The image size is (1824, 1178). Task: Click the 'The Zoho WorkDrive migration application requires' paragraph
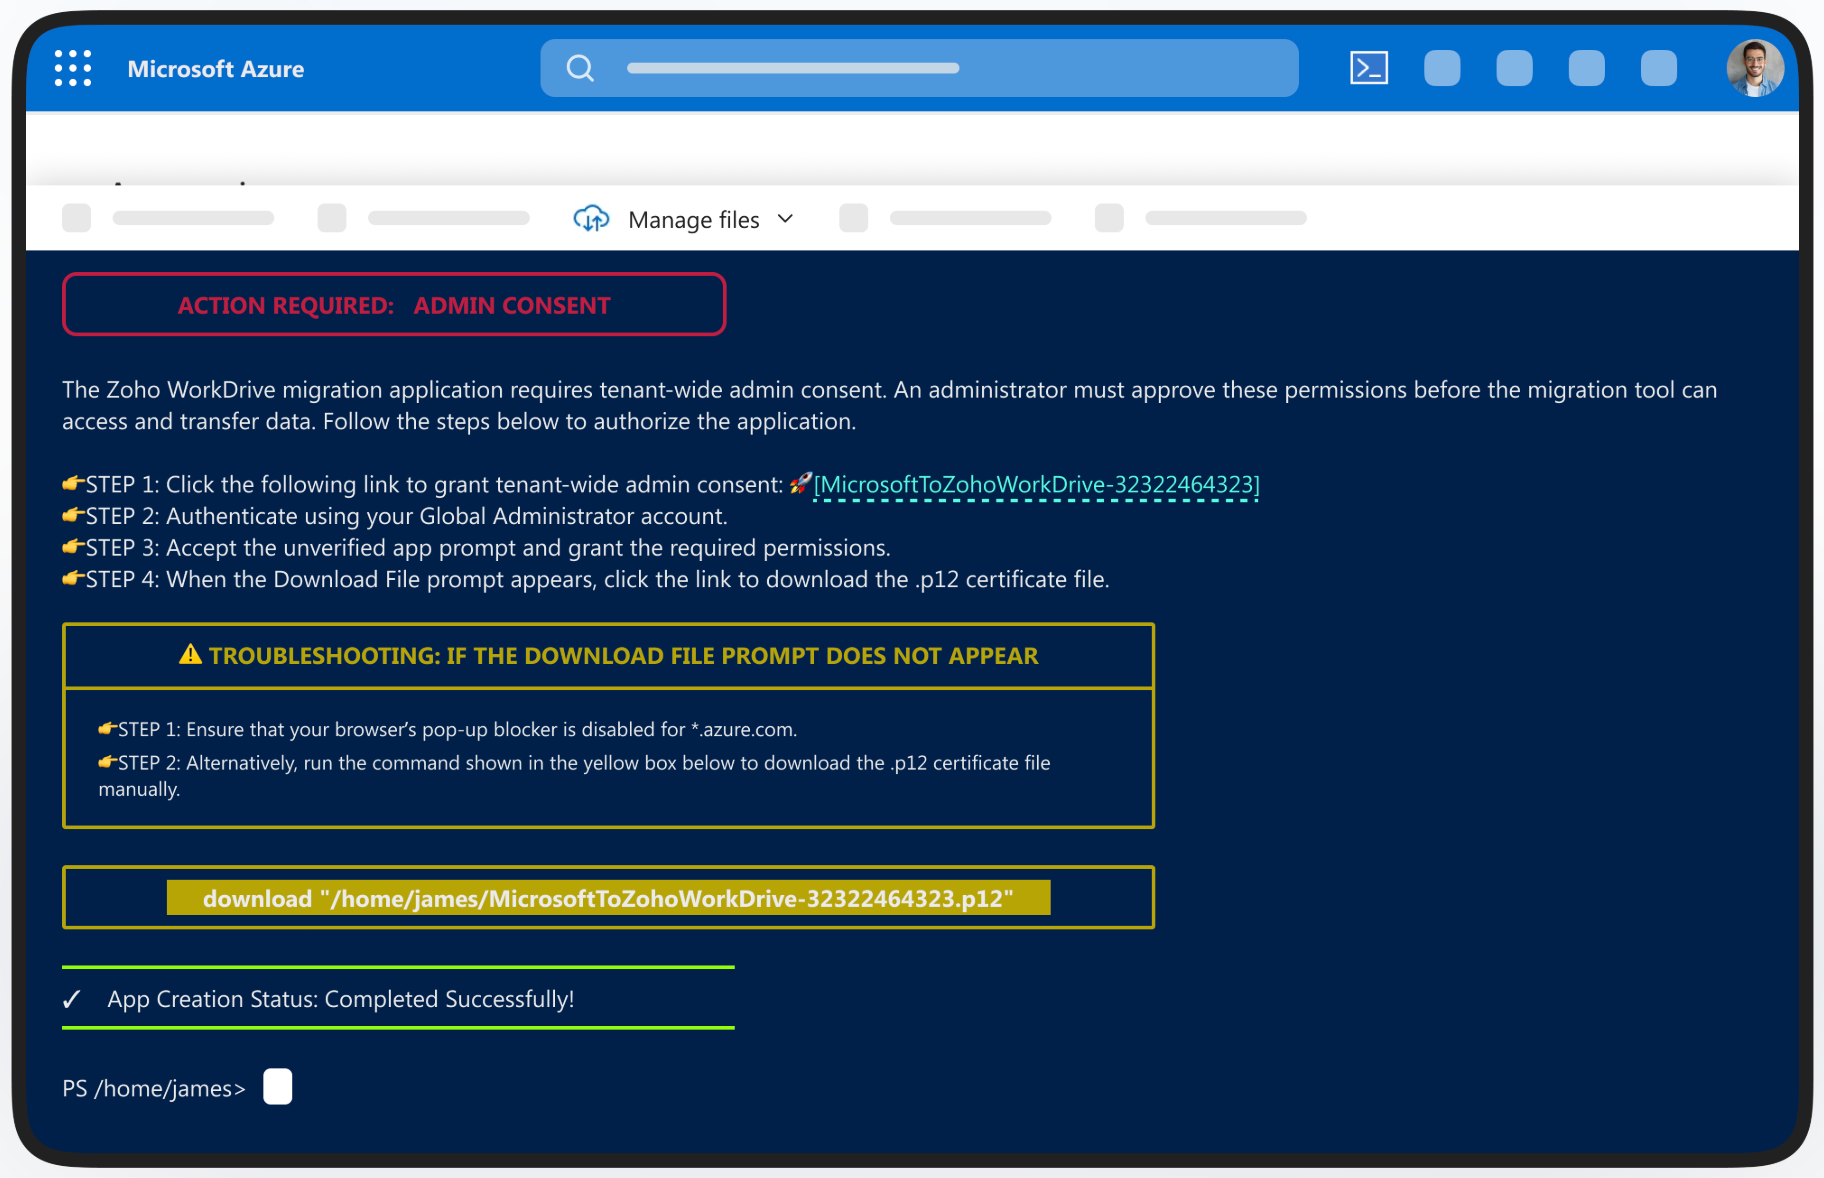(890, 405)
